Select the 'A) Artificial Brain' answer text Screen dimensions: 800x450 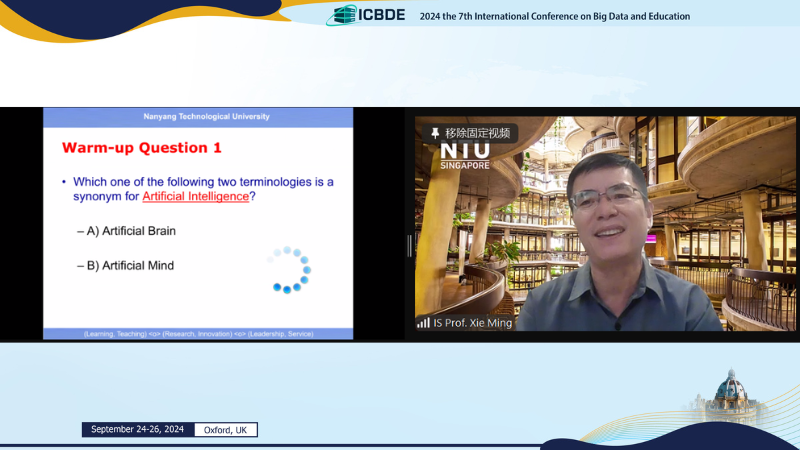pos(131,231)
